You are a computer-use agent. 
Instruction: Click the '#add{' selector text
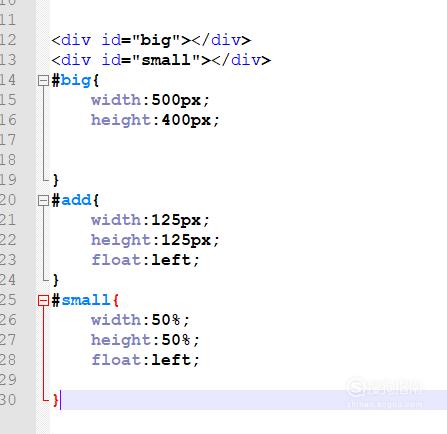point(75,200)
